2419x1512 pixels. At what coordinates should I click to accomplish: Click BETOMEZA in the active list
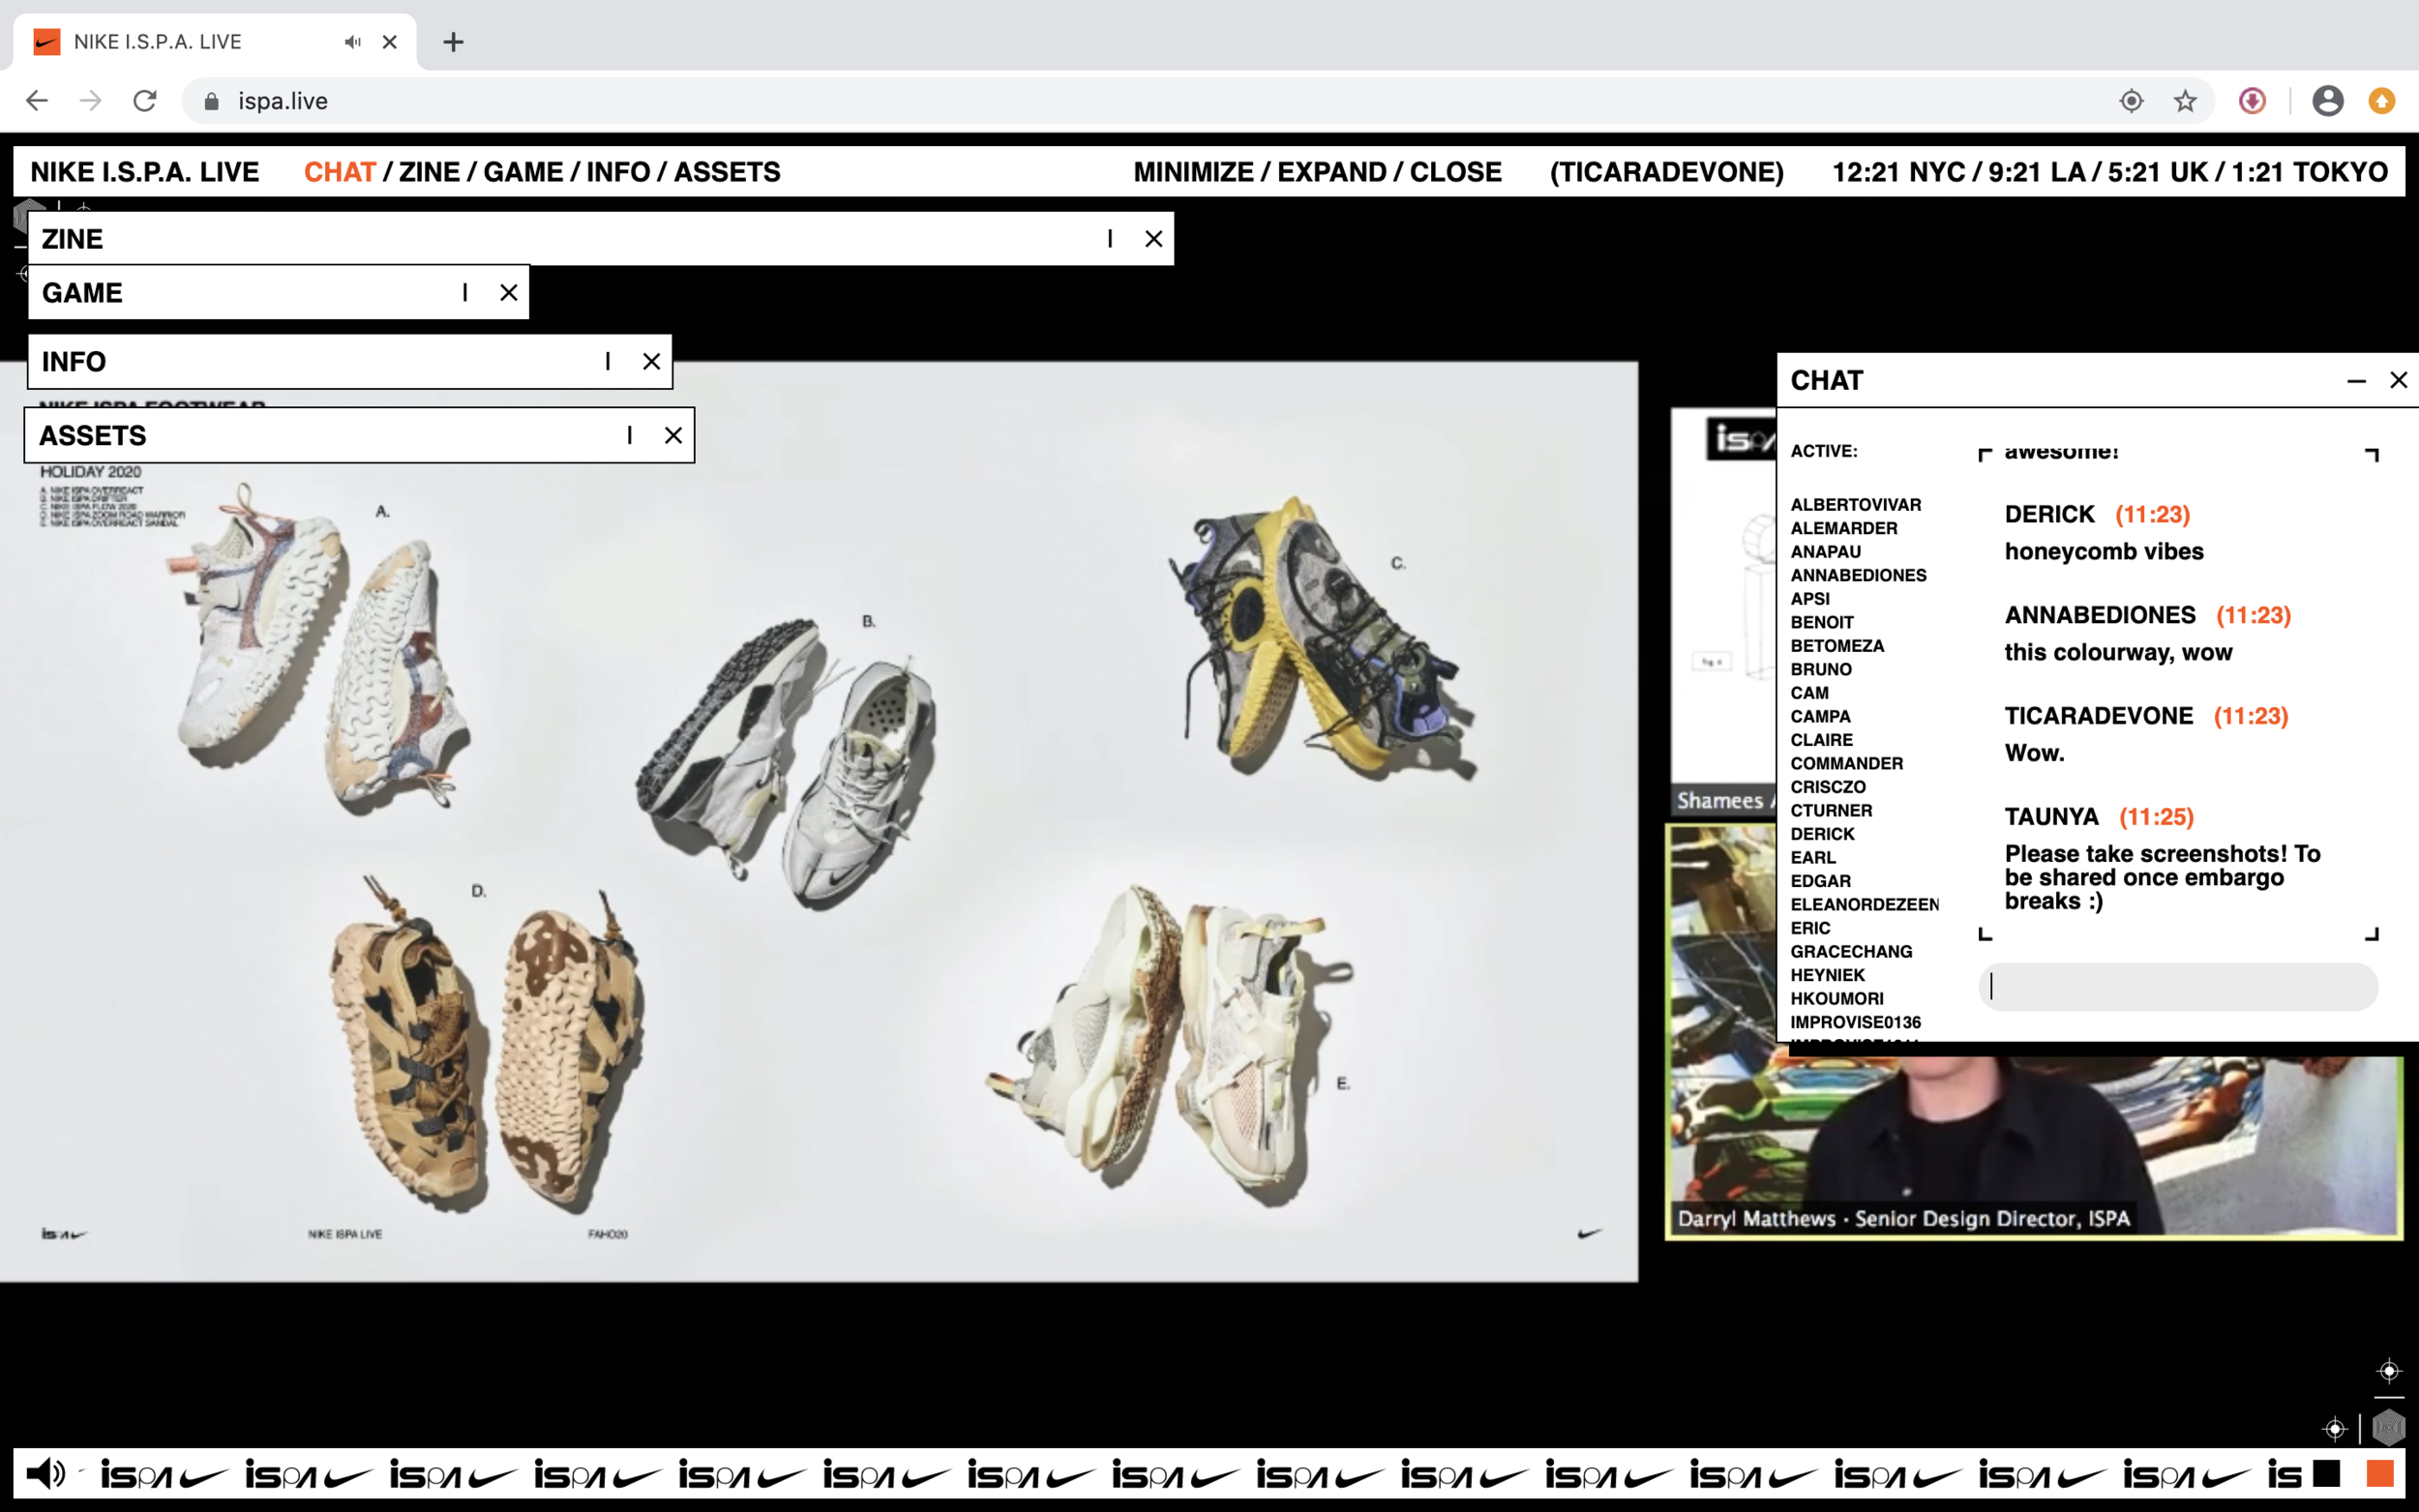[x=1837, y=646]
